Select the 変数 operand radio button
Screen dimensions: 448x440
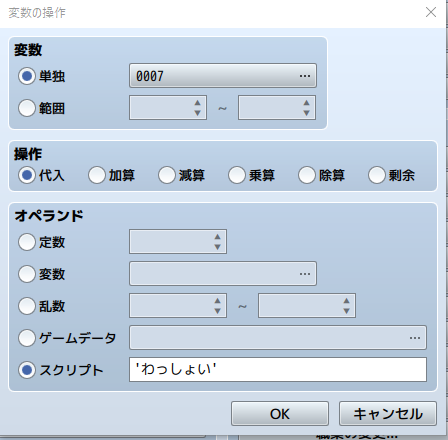pos(27,274)
